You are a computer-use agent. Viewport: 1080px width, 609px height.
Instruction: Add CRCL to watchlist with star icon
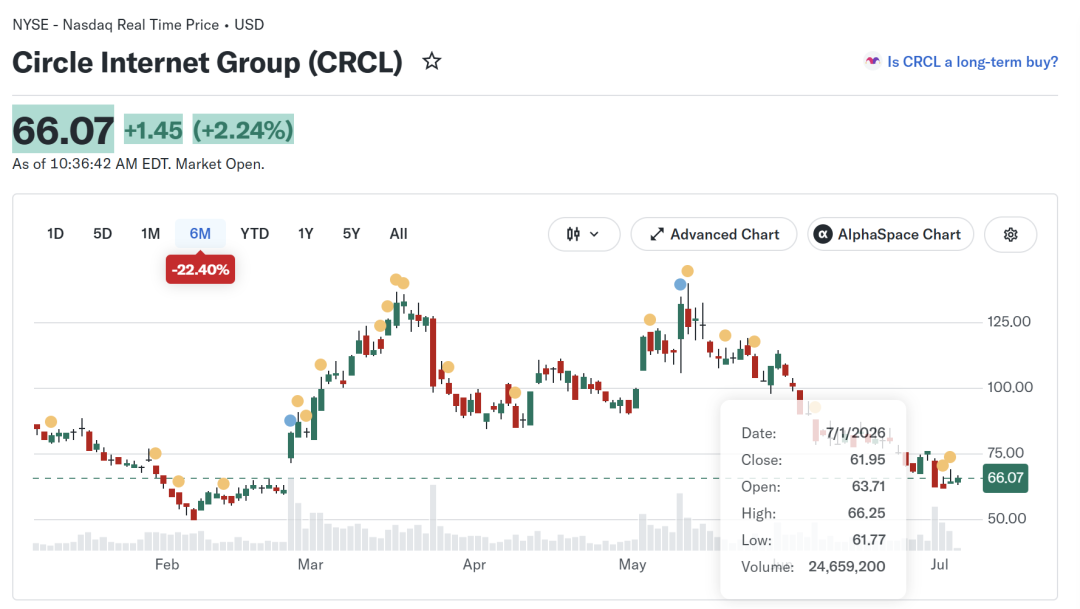click(432, 61)
